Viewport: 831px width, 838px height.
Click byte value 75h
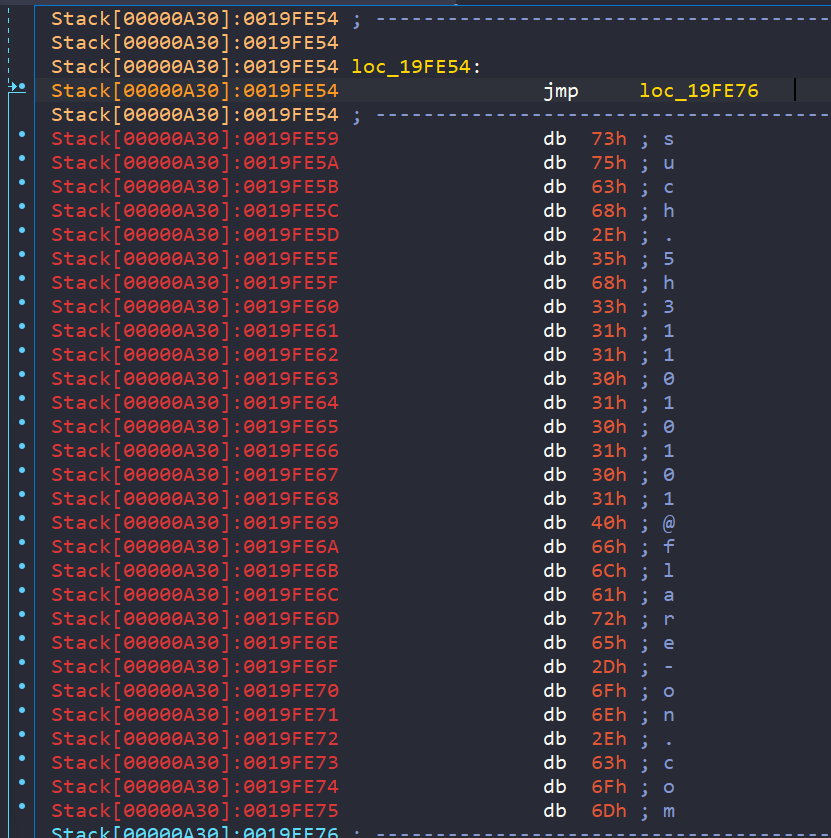(x=609, y=163)
